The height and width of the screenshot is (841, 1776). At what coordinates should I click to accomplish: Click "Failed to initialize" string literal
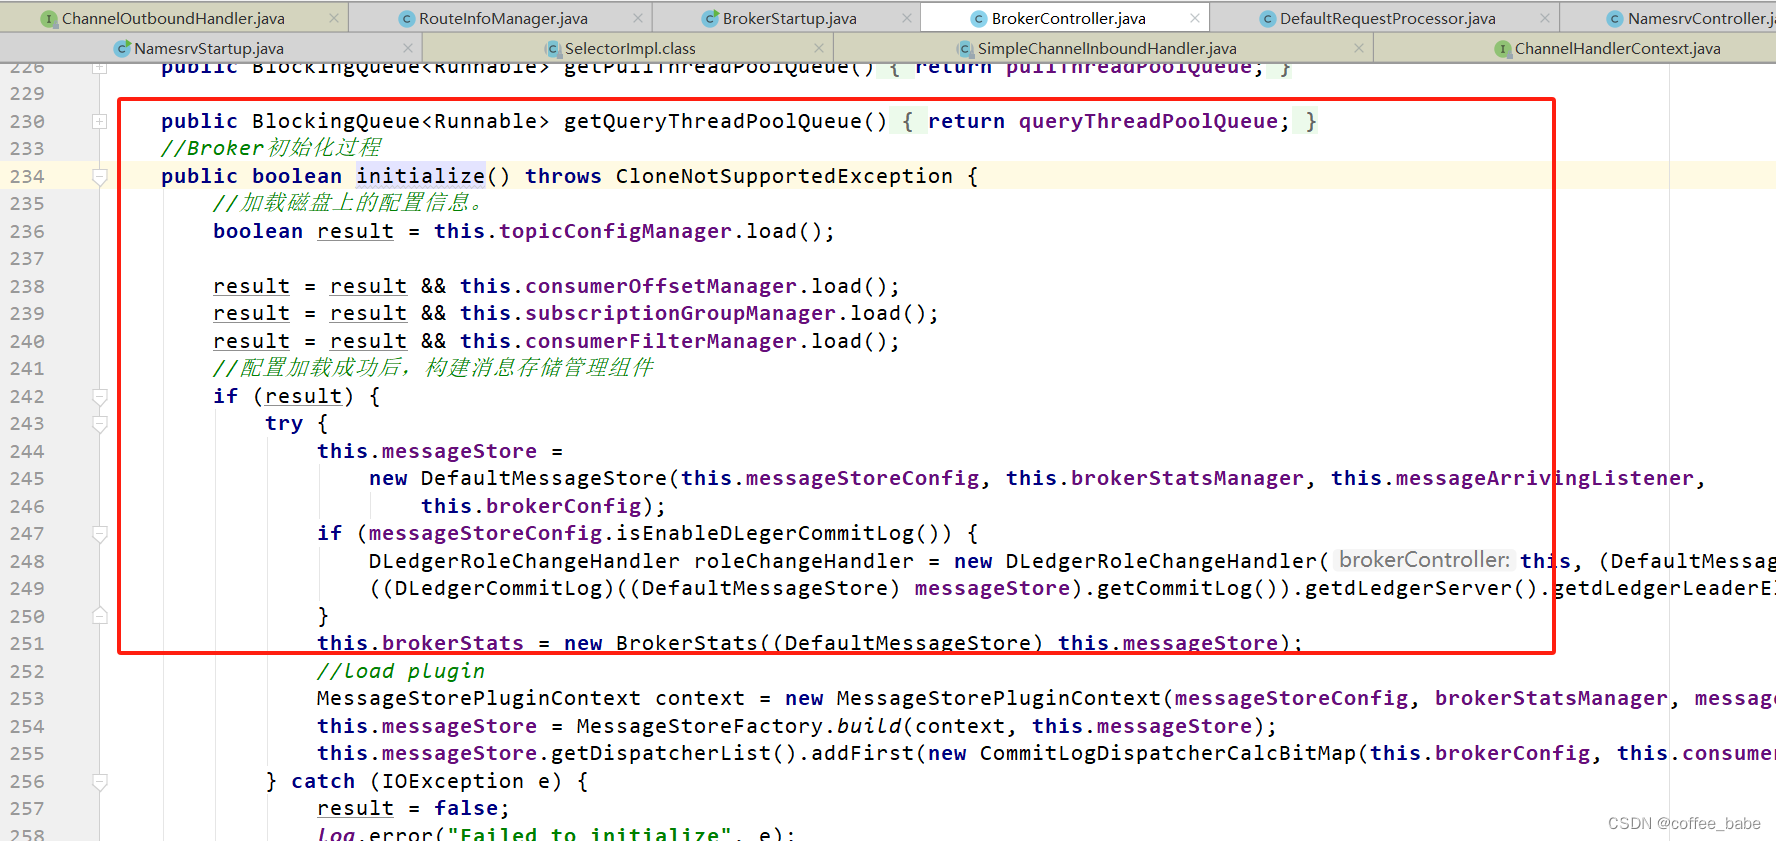[x=590, y=833]
